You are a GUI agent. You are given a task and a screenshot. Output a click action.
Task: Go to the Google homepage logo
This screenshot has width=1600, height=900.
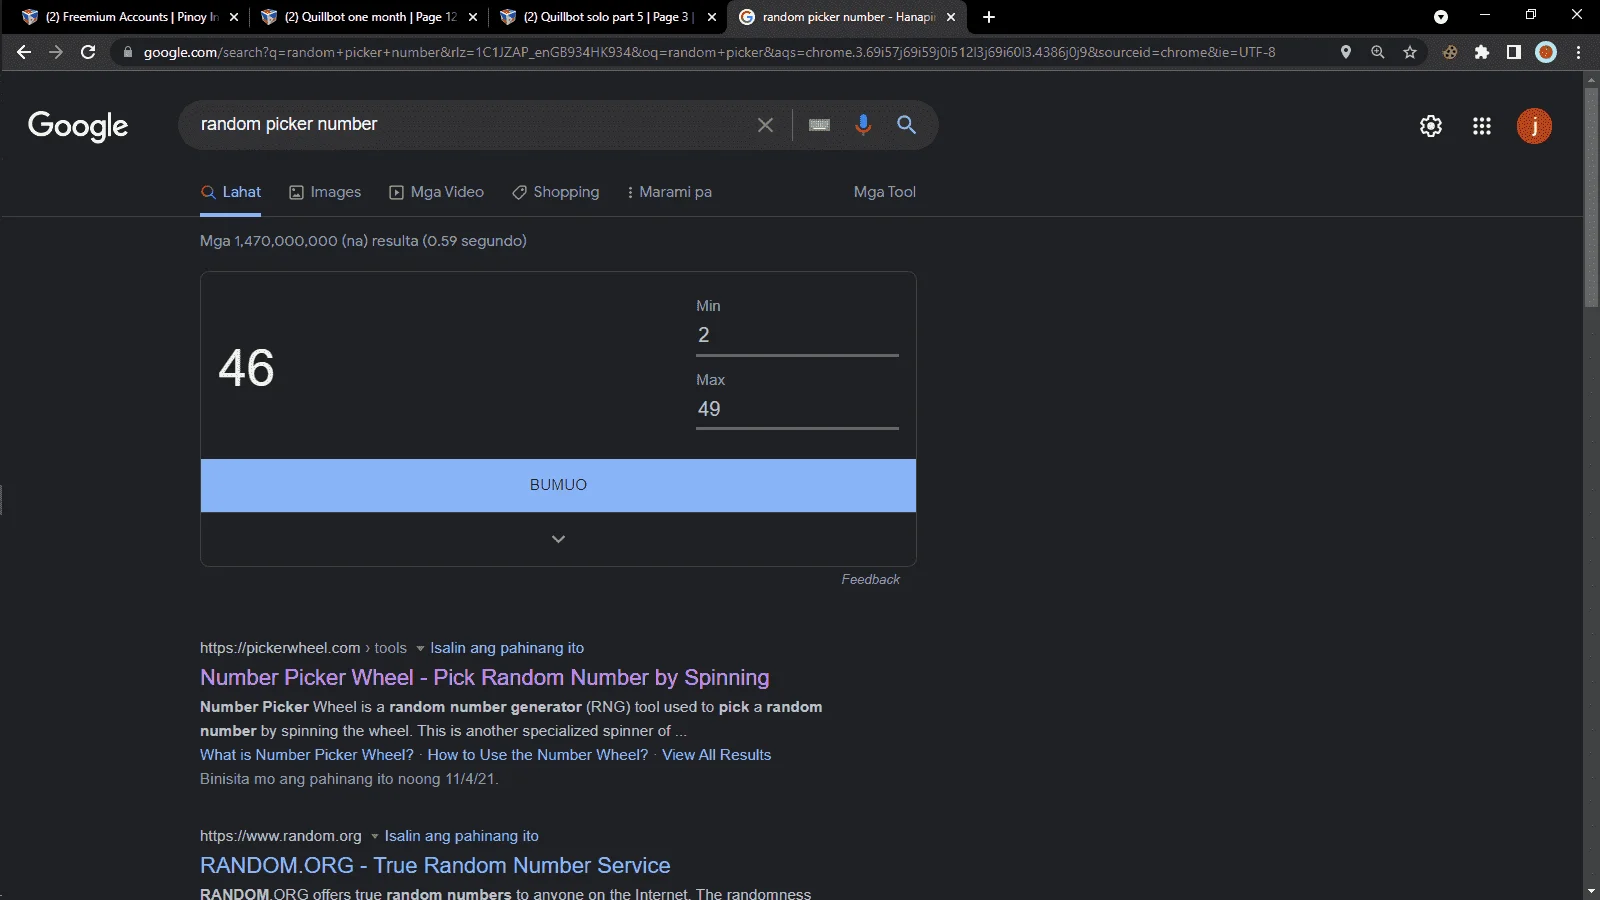[78, 126]
